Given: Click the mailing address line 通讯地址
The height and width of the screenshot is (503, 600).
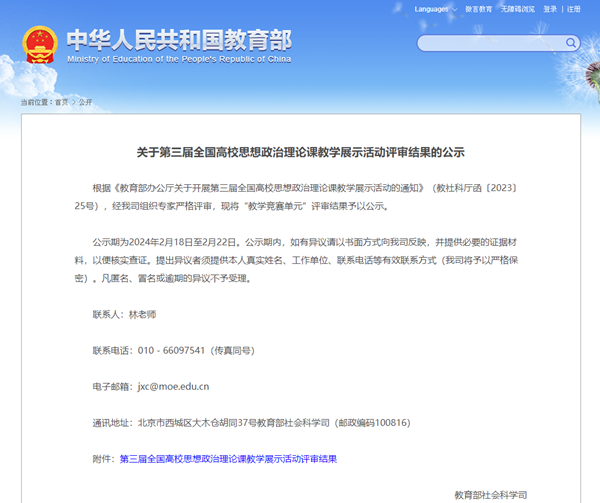Looking at the screenshot, I should [x=251, y=422].
